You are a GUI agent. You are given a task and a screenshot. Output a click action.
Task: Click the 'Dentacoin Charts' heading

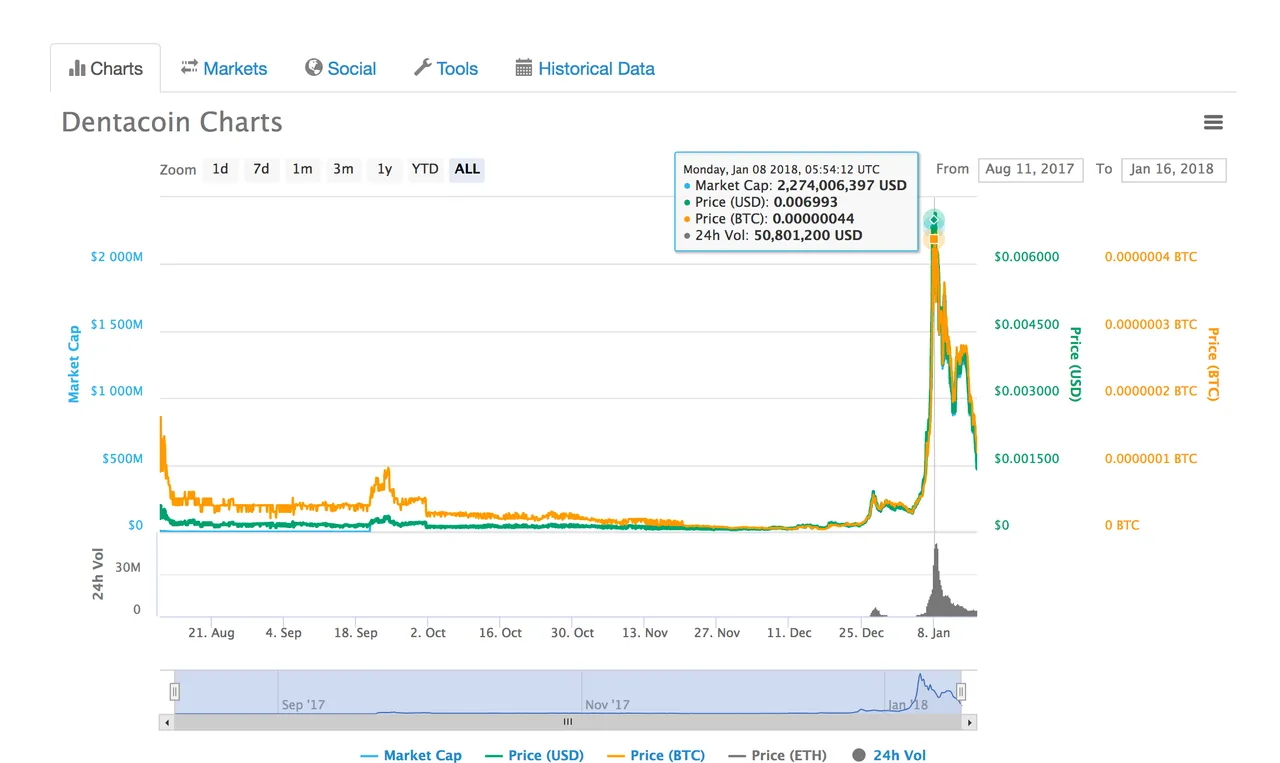(x=172, y=122)
